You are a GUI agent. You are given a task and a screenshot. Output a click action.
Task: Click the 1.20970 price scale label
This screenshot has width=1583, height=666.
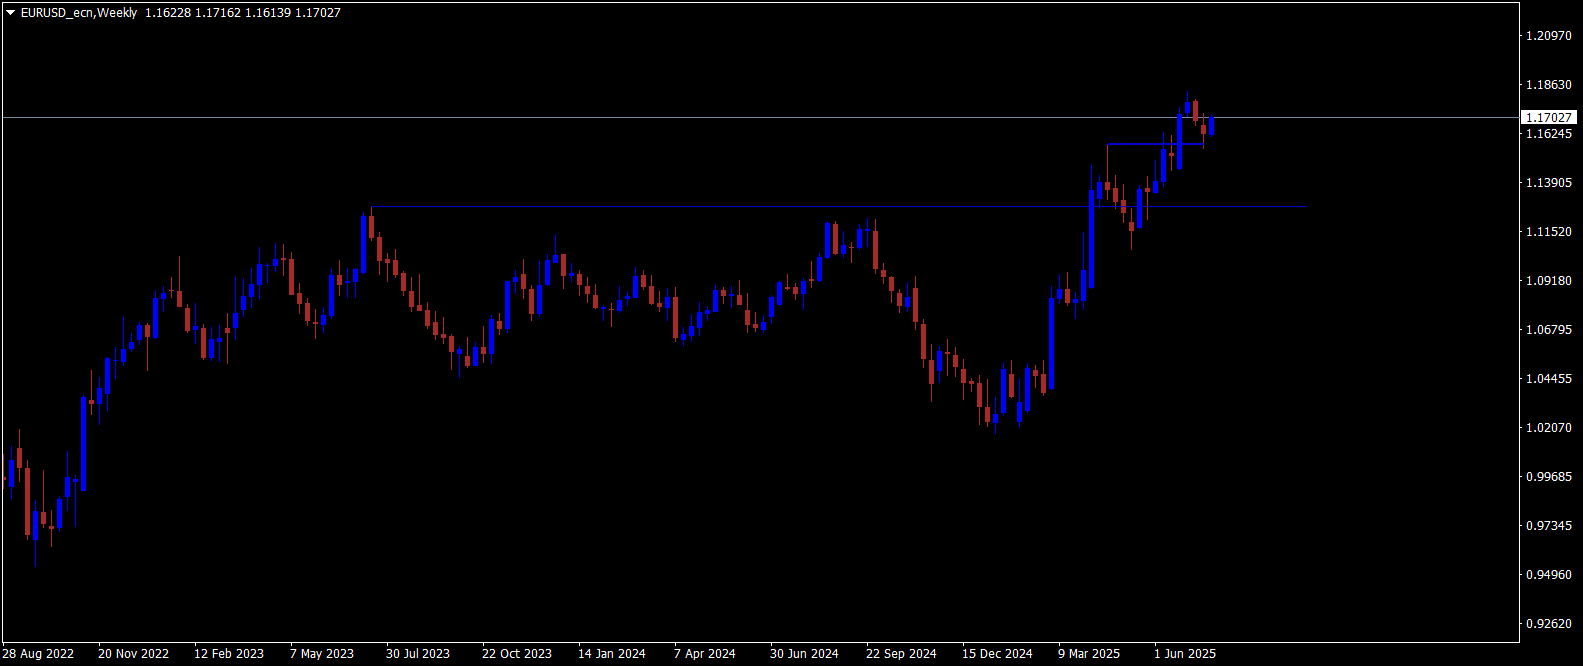(1549, 36)
